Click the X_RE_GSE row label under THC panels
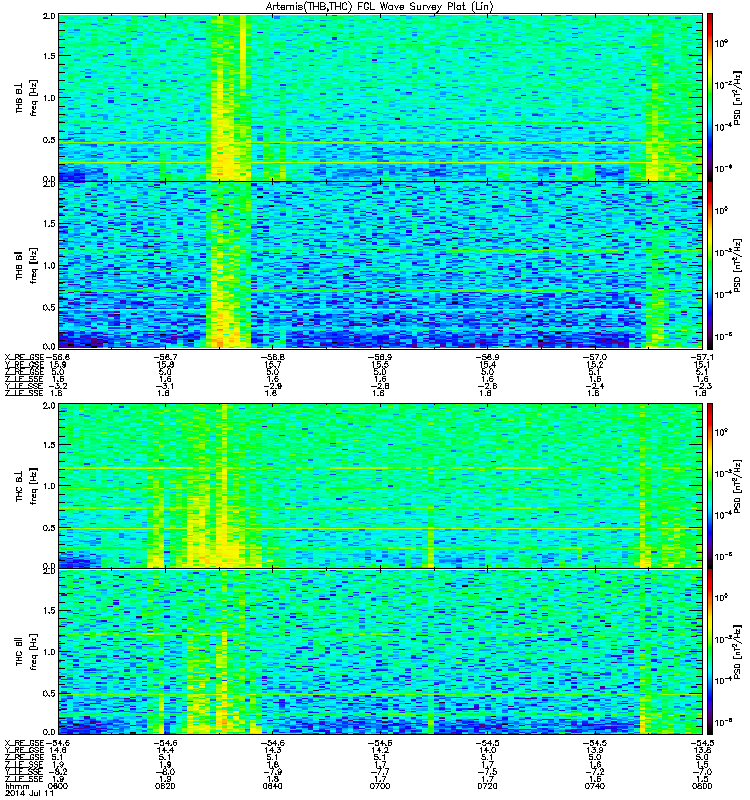Viewport: 750px width, 800px height. click(x=24, y=743)
